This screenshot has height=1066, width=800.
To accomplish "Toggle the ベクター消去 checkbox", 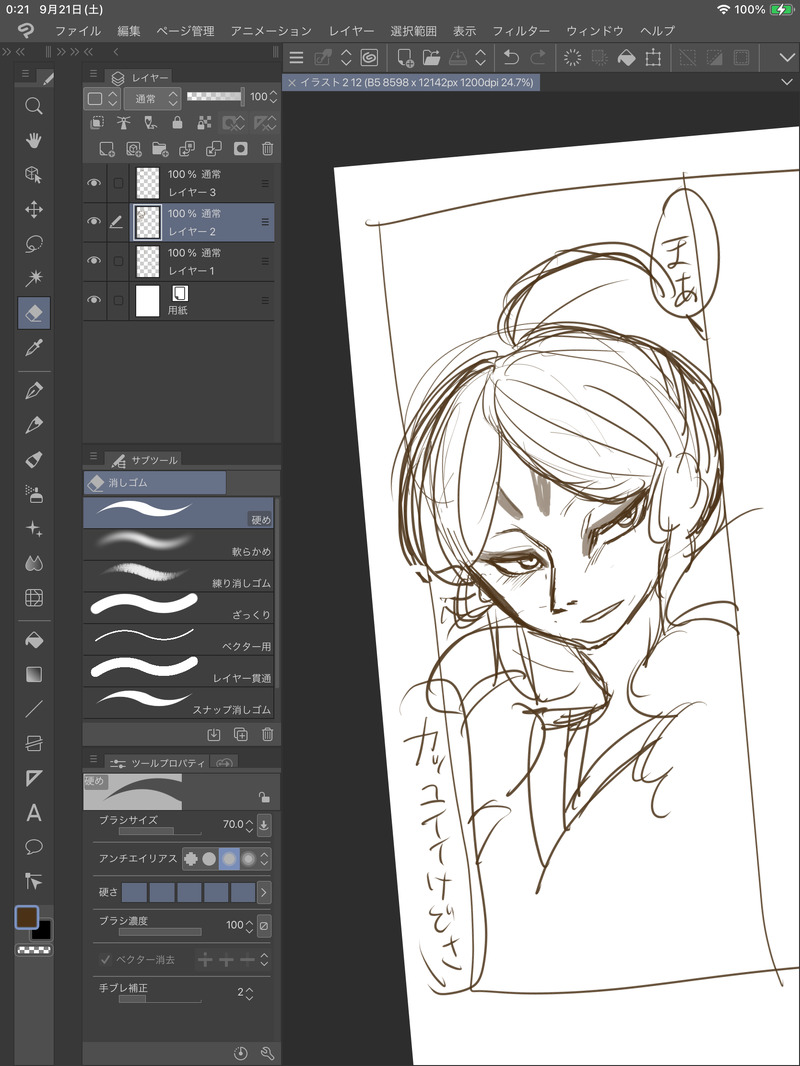I will click(105, 959).
